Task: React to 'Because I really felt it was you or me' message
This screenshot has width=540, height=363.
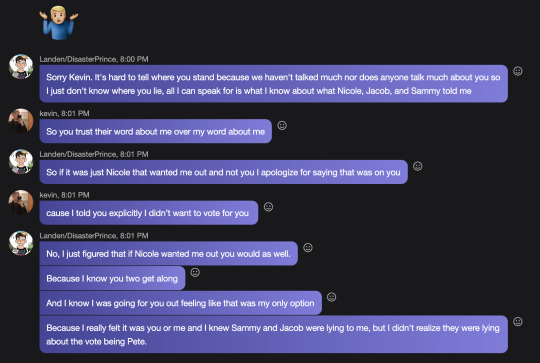Action: 518,322
